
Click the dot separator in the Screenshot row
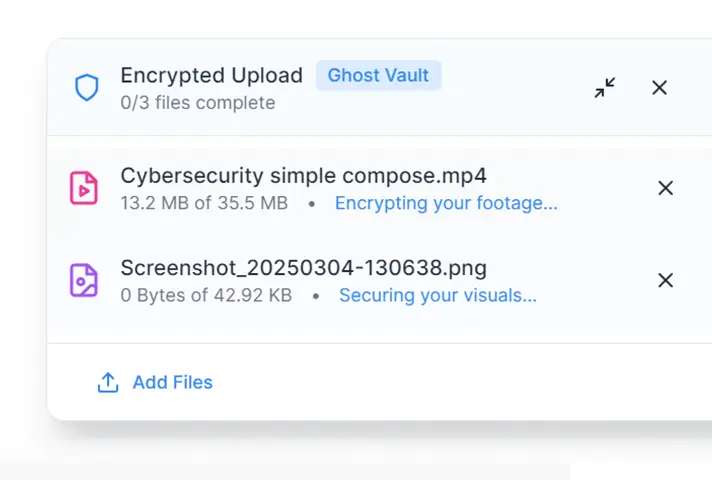(x=316, y=296)
